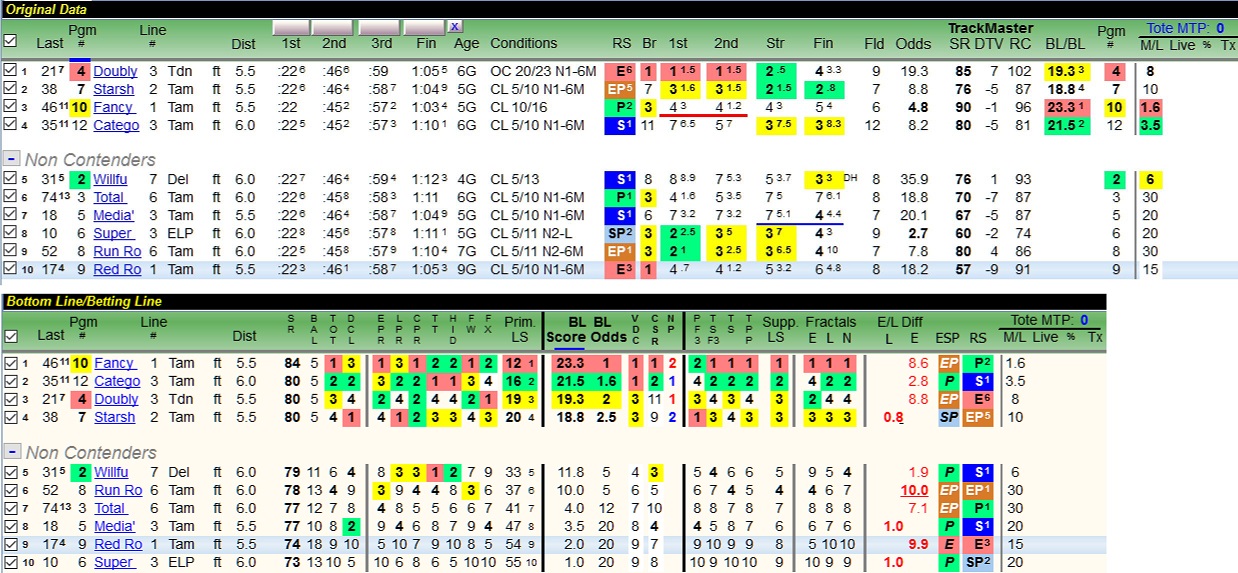Viewport: 1238px width, 573px height.
Task: Click the E/L Diff column header
Action: 900,321
